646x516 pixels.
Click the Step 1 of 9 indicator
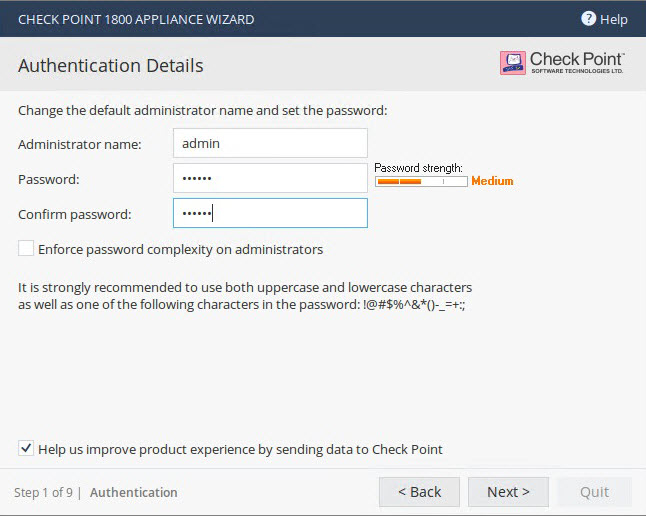[43, 492]
